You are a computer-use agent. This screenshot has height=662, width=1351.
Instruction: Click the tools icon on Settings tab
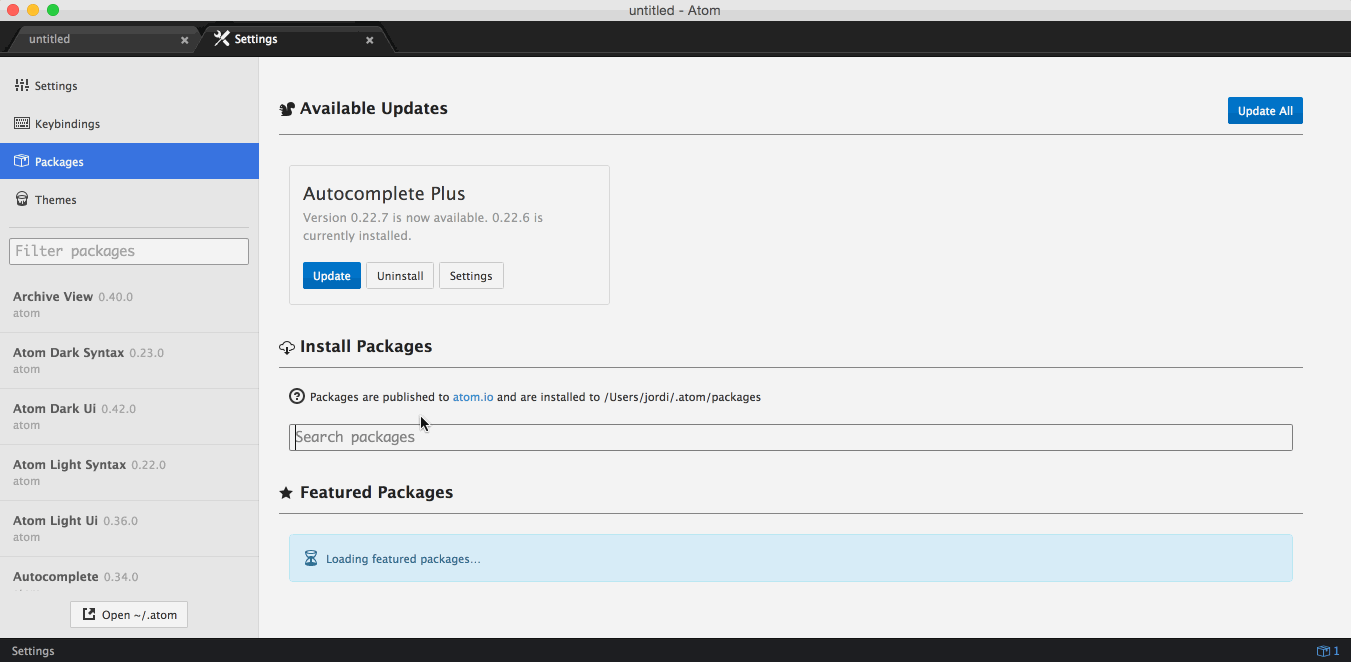(222, 39)
